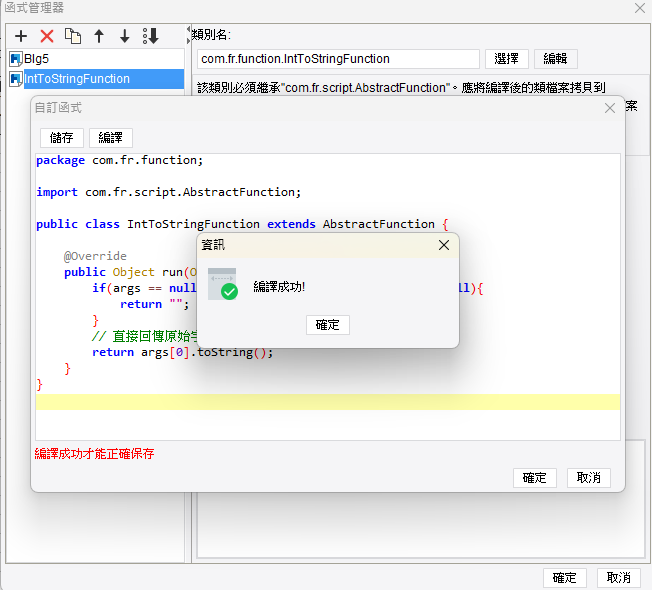652x590 pixels.
Task: Click 取消 in the 自訂函式 dialog
Action: [588, 478]
